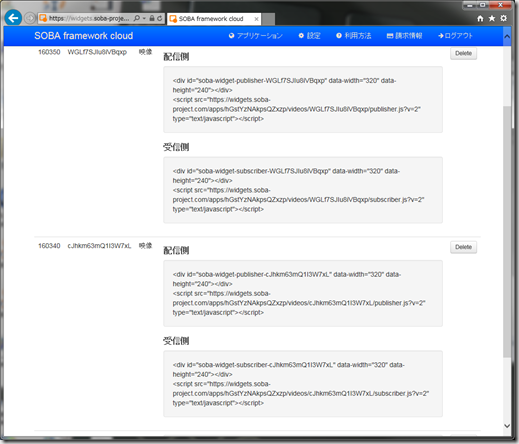Image resolution: width=519 pixels, height=444 pixels.
Task: Click the ログアウト link
Action: click(x=455, y=36)
